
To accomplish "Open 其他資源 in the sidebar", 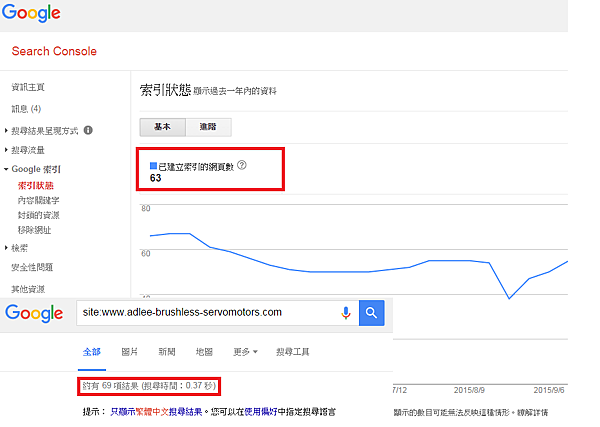I will 28,289.
